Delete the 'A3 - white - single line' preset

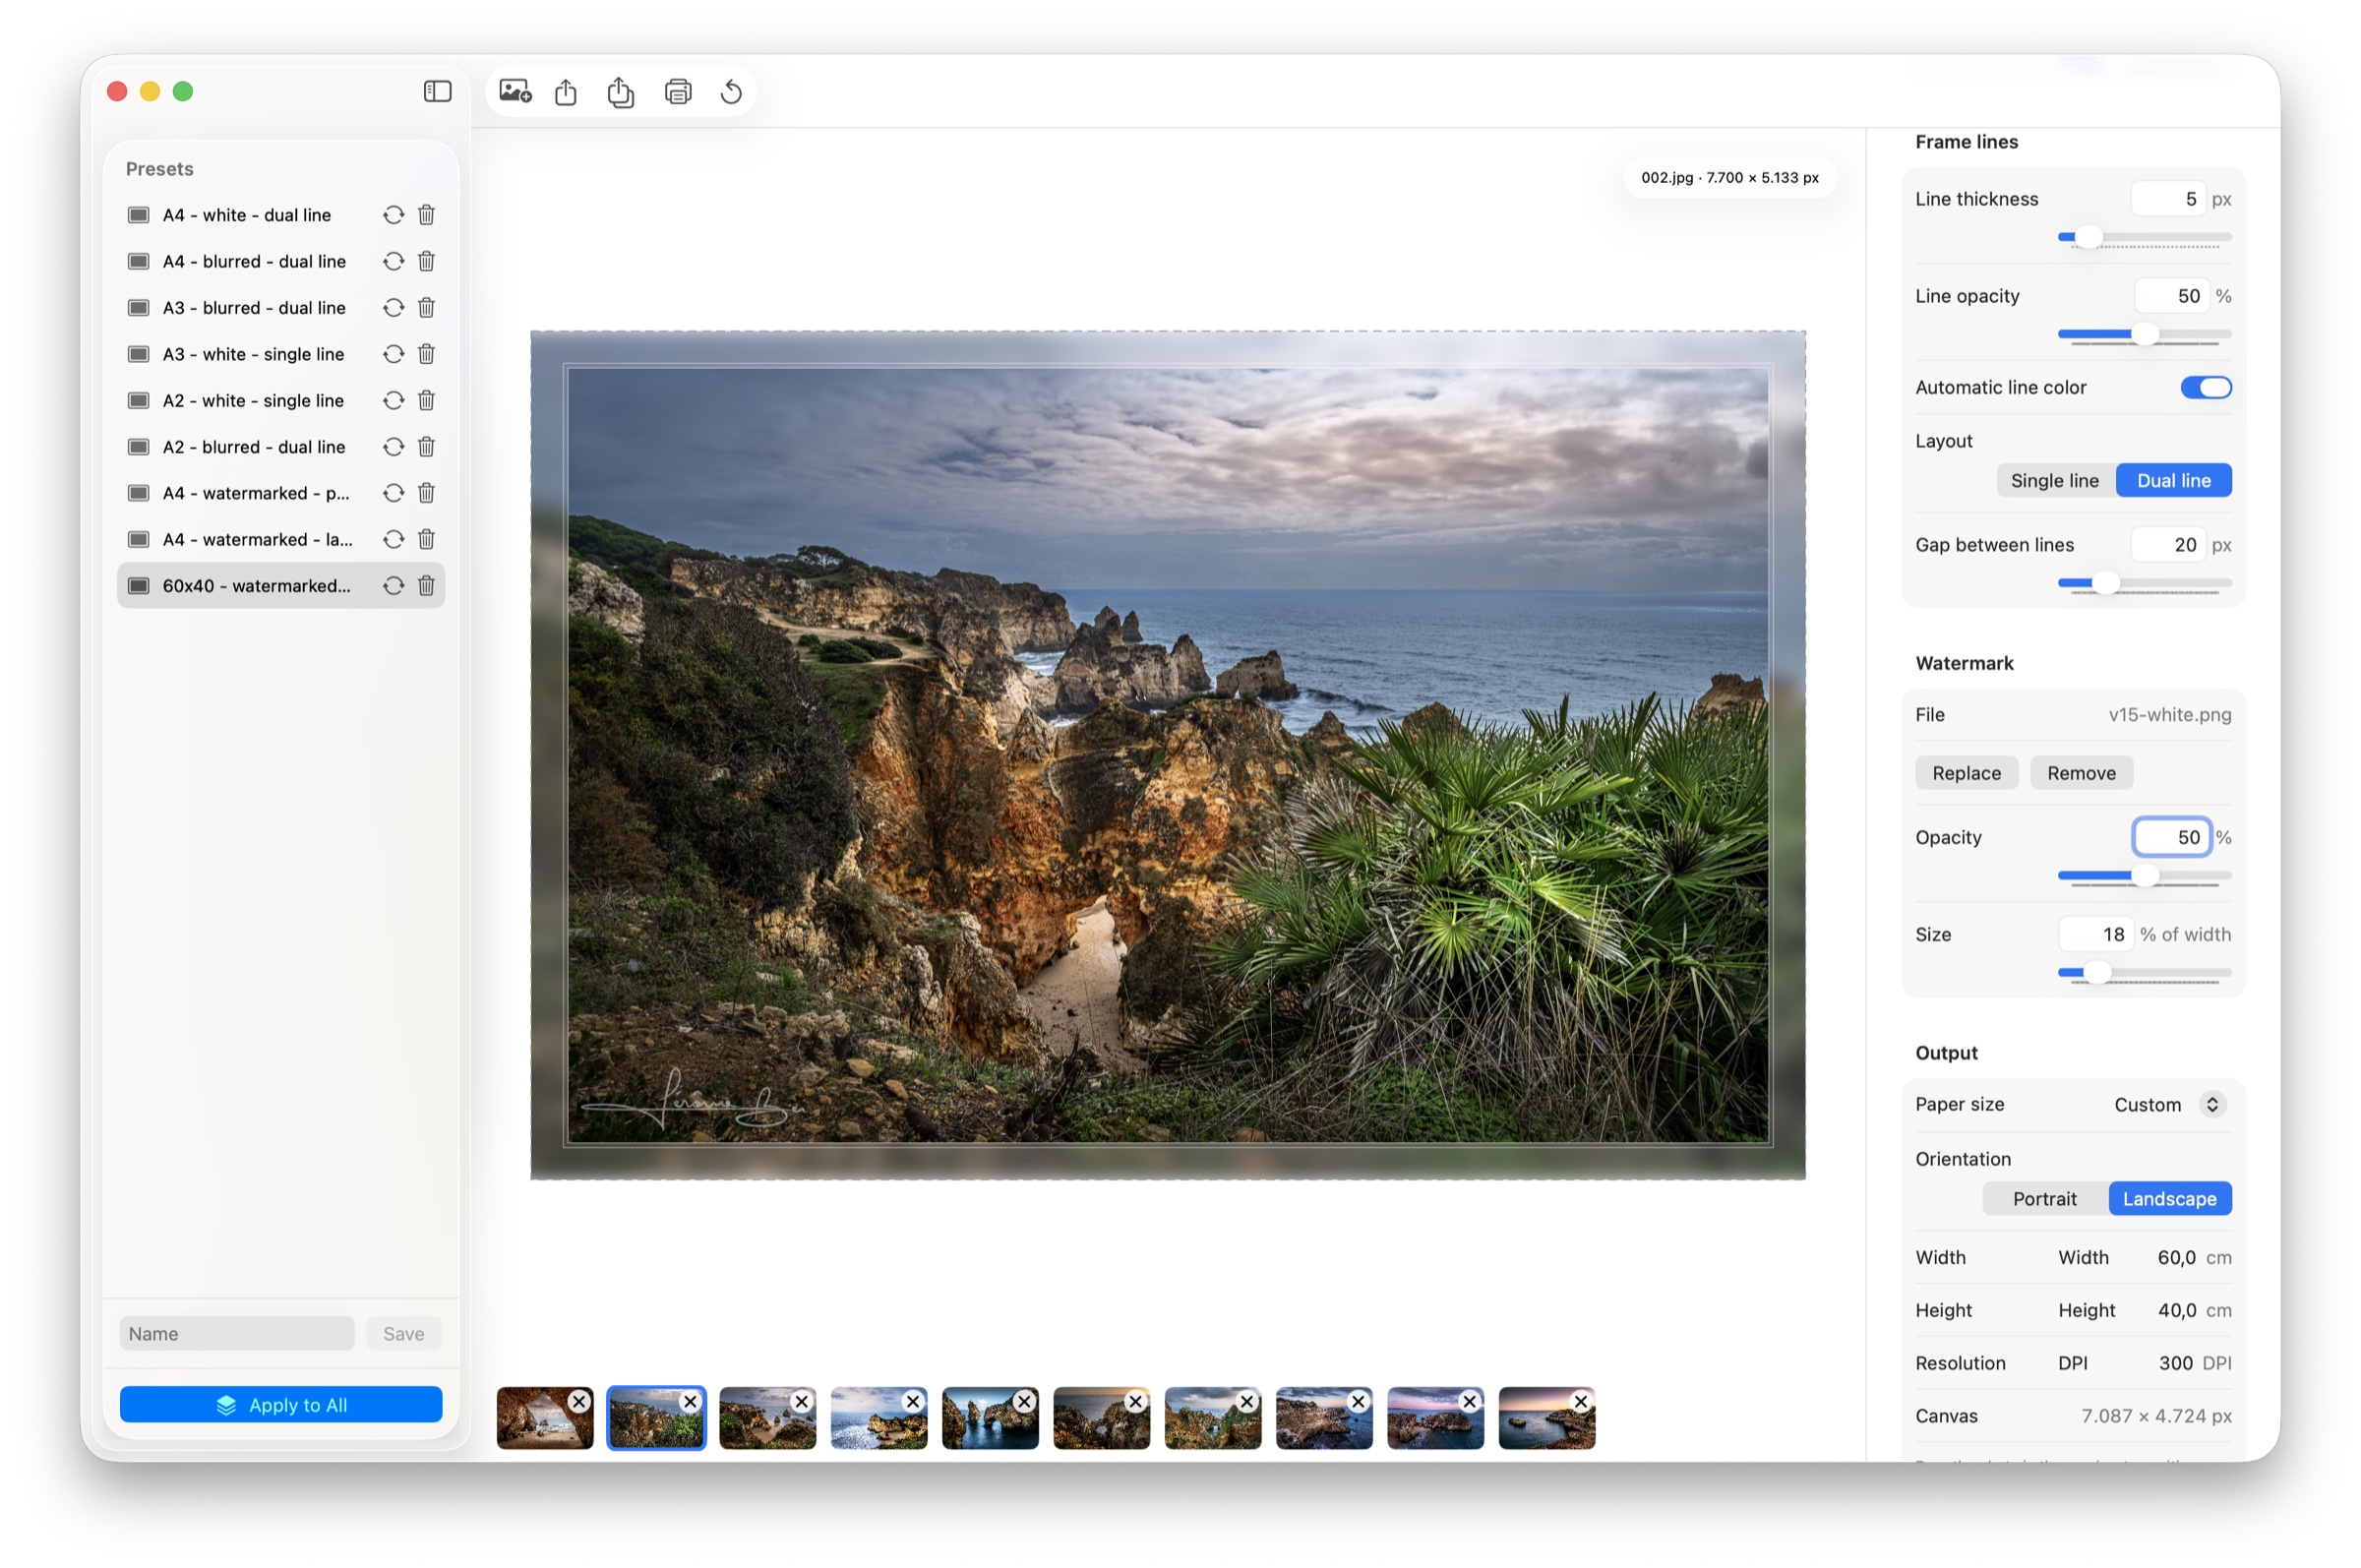tap(426, 354)
